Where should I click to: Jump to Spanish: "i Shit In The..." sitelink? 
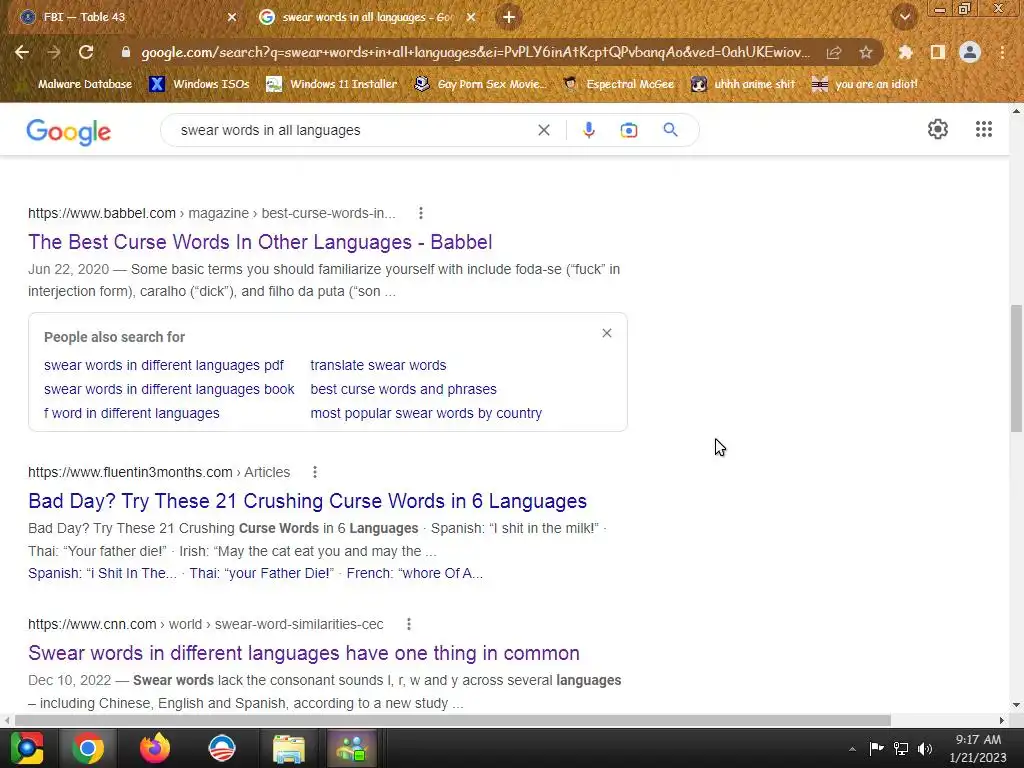[103, 573]
